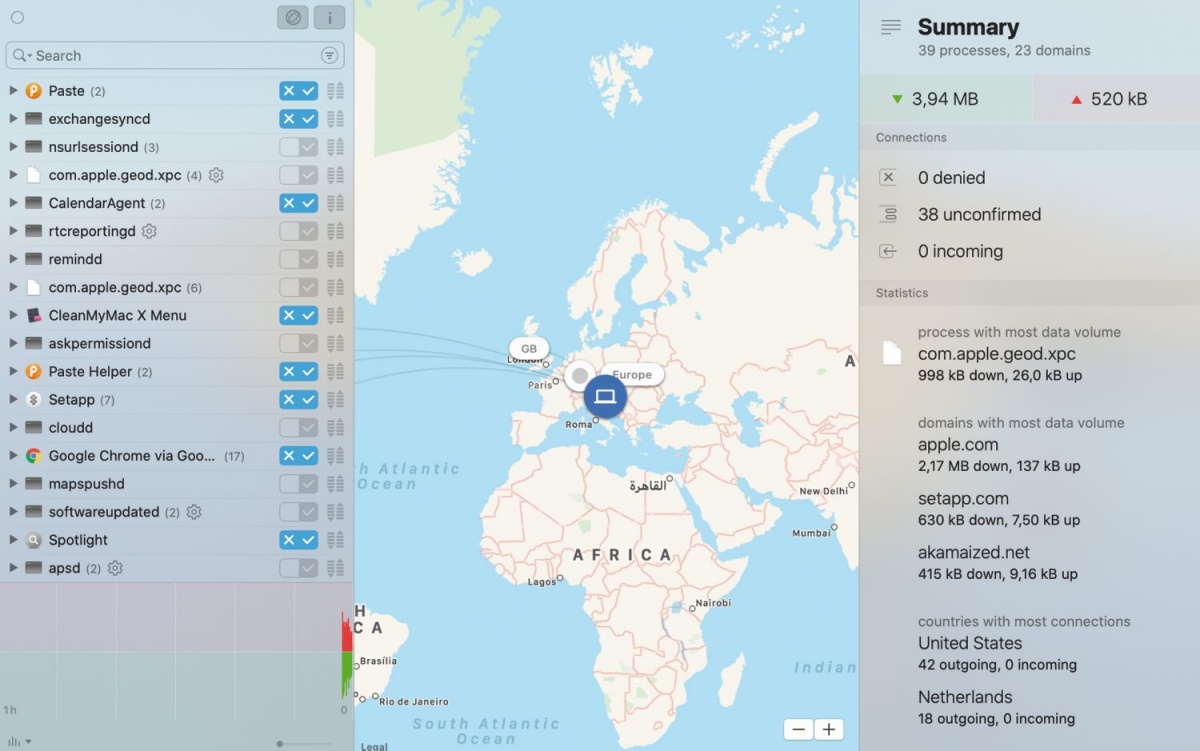This screenshot has height=751, width=1200.
Task: Open the graph options dropdown at bottom left
Action: tap(18, 742)
